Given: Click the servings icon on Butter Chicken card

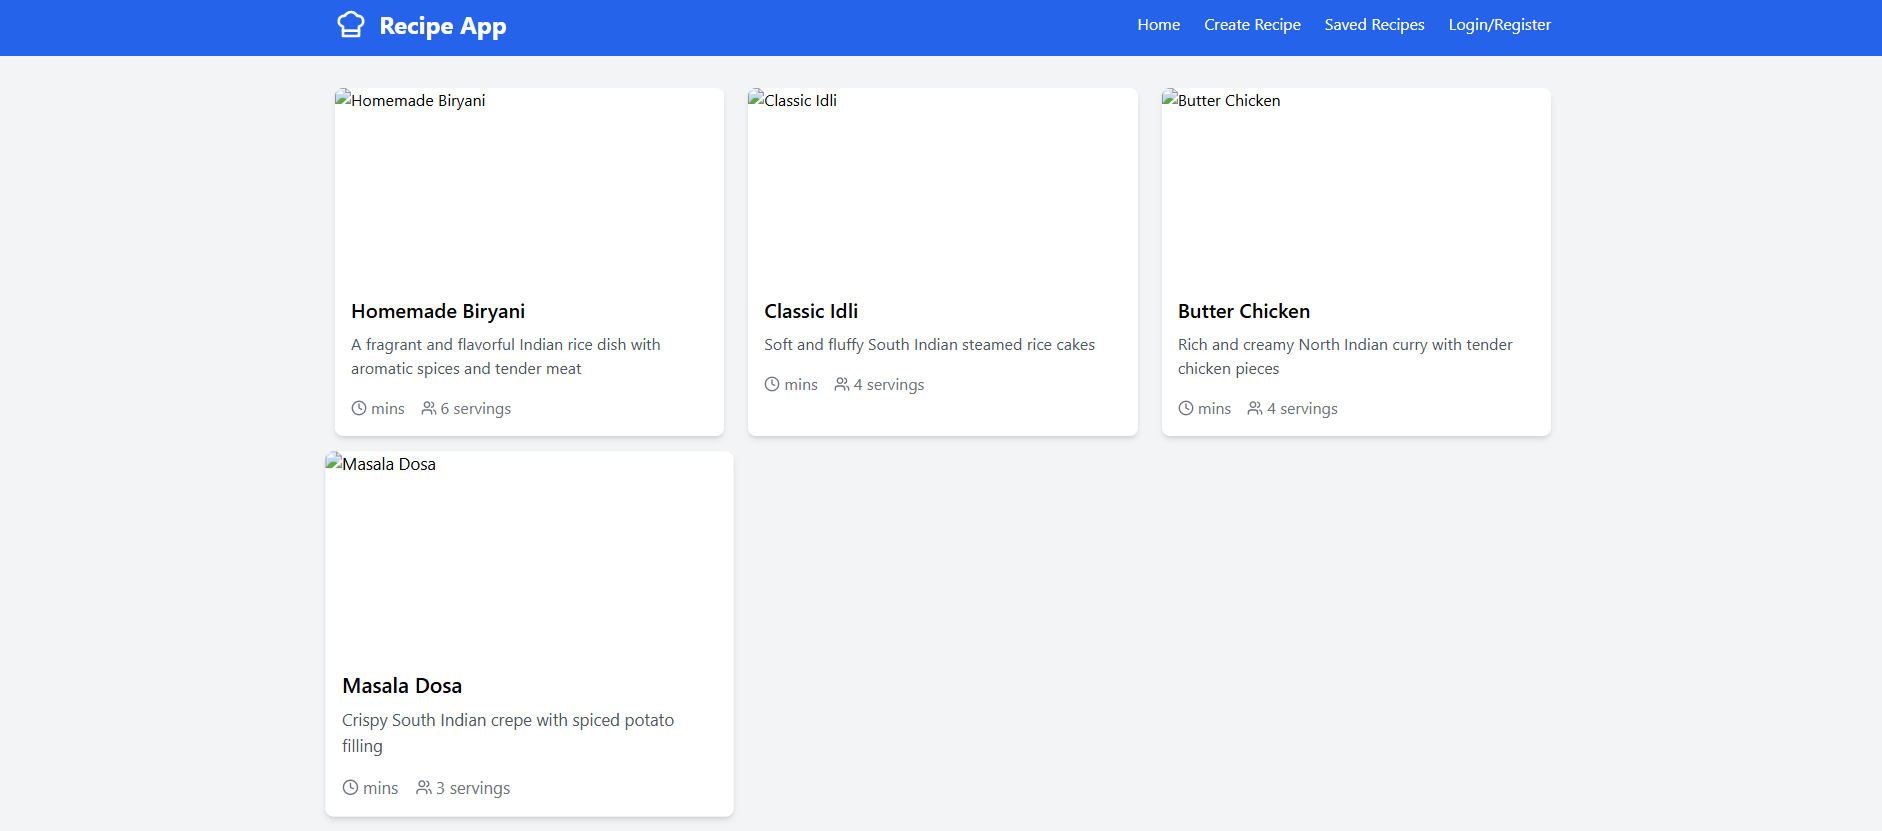Looking at the screenshot, I should pyautogui.click(x=1254, y=408).
